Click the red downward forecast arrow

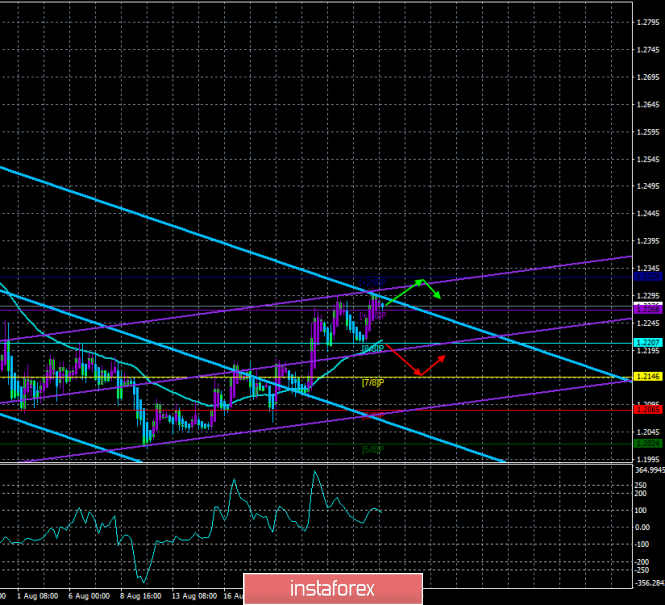[400, 360]
